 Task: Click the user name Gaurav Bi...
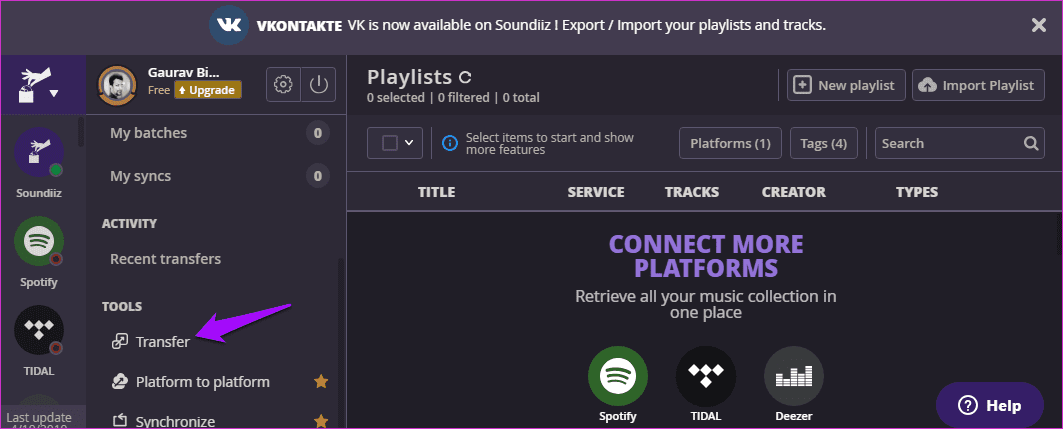183,73
